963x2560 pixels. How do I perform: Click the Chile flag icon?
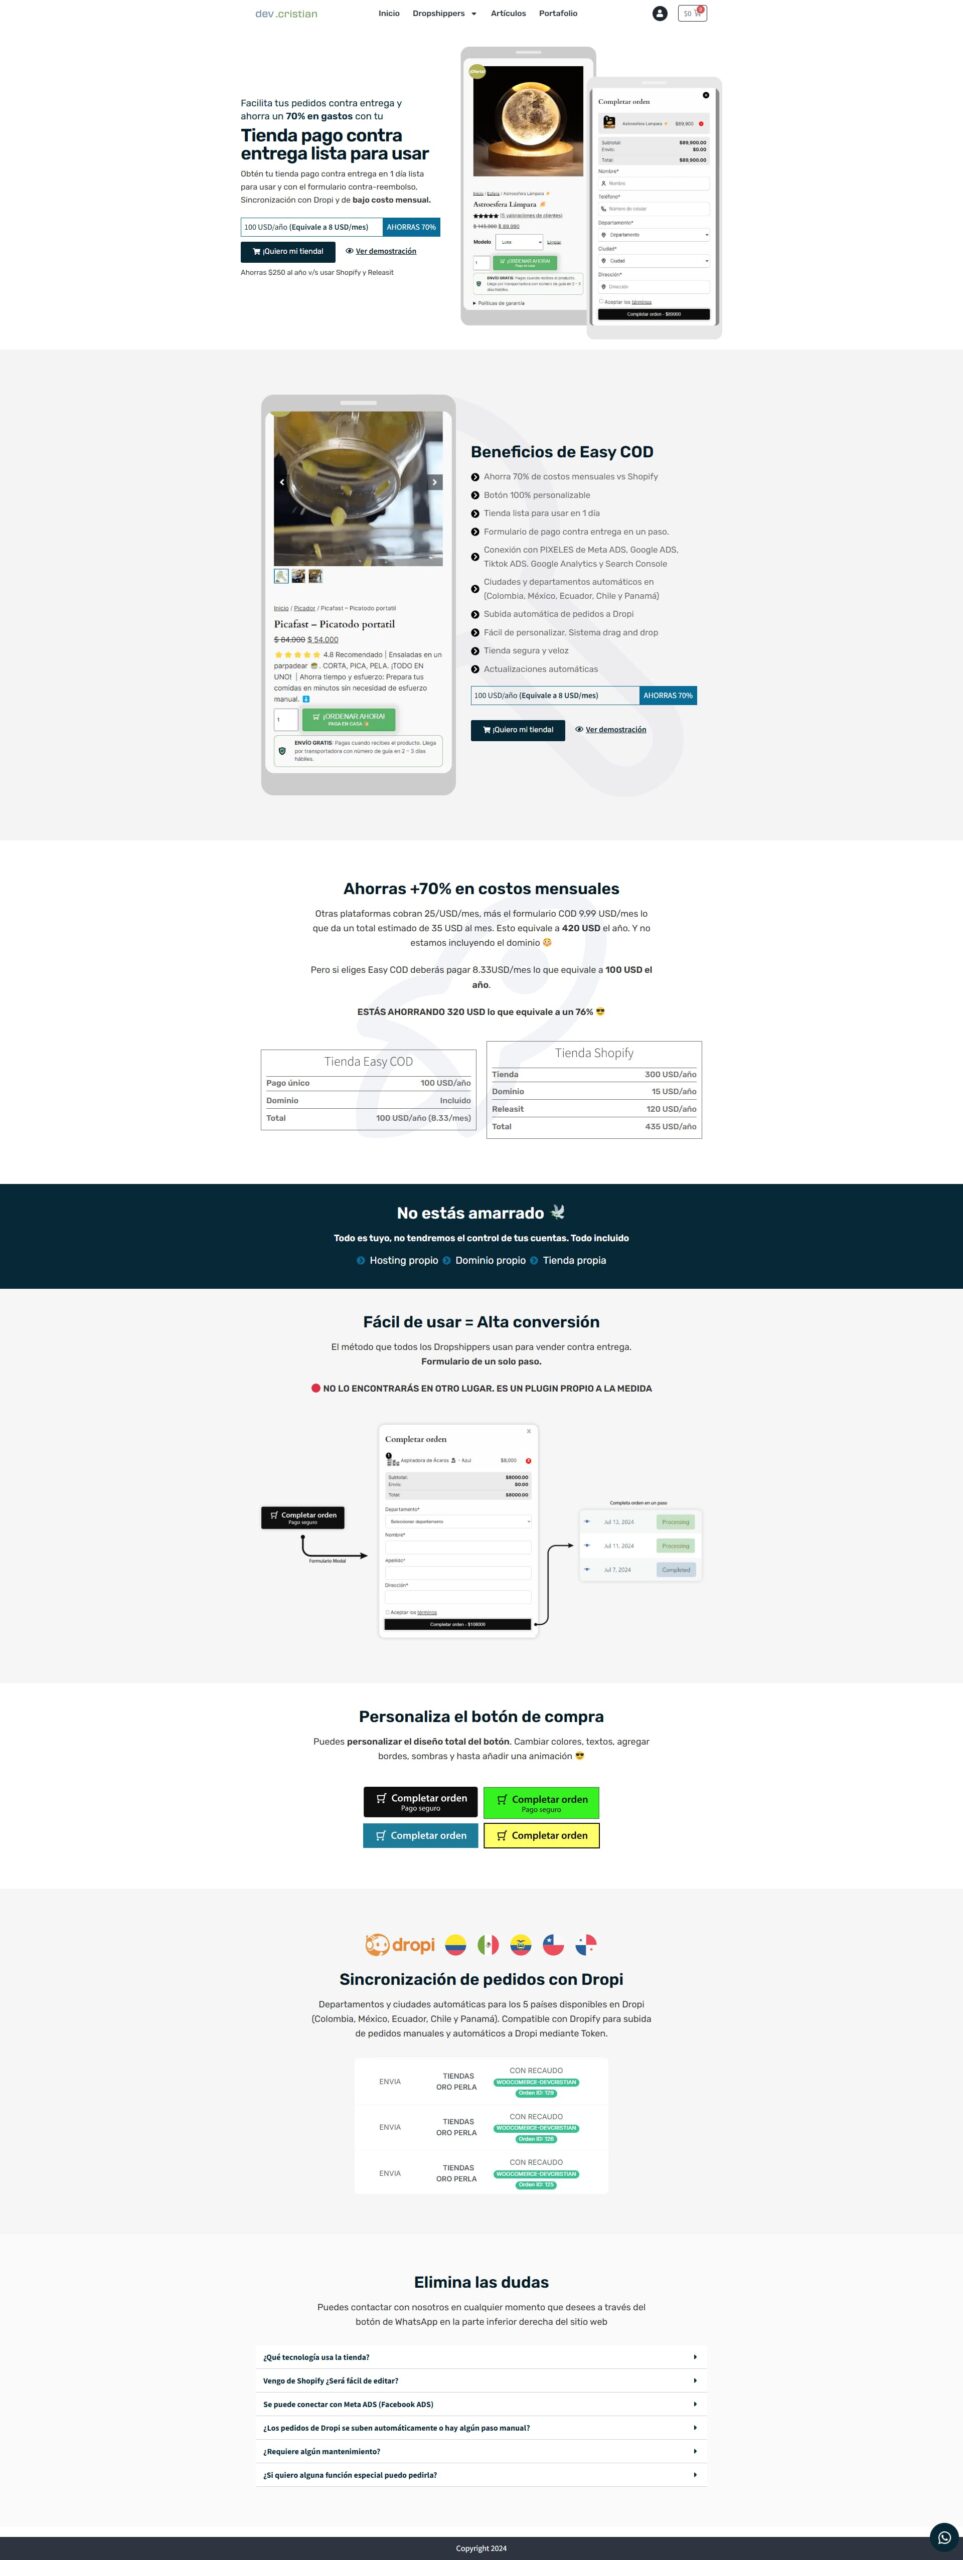pos(553,1944)
